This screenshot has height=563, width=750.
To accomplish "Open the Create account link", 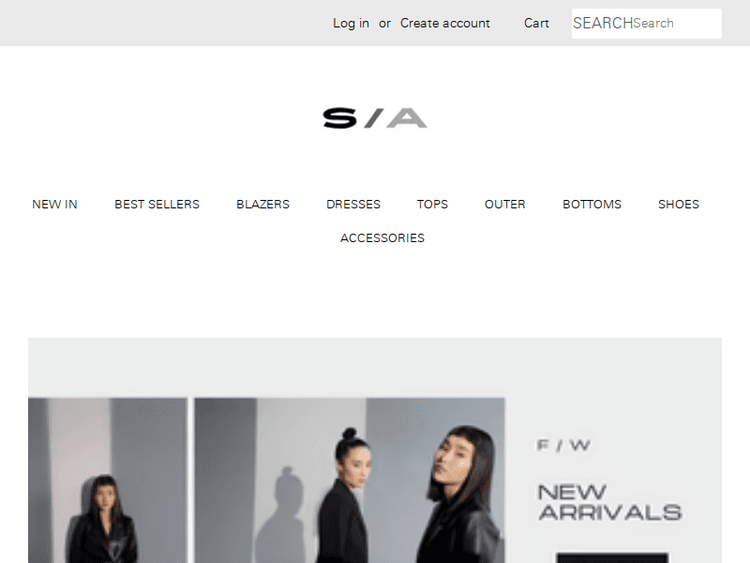I will tap(445, 23).
